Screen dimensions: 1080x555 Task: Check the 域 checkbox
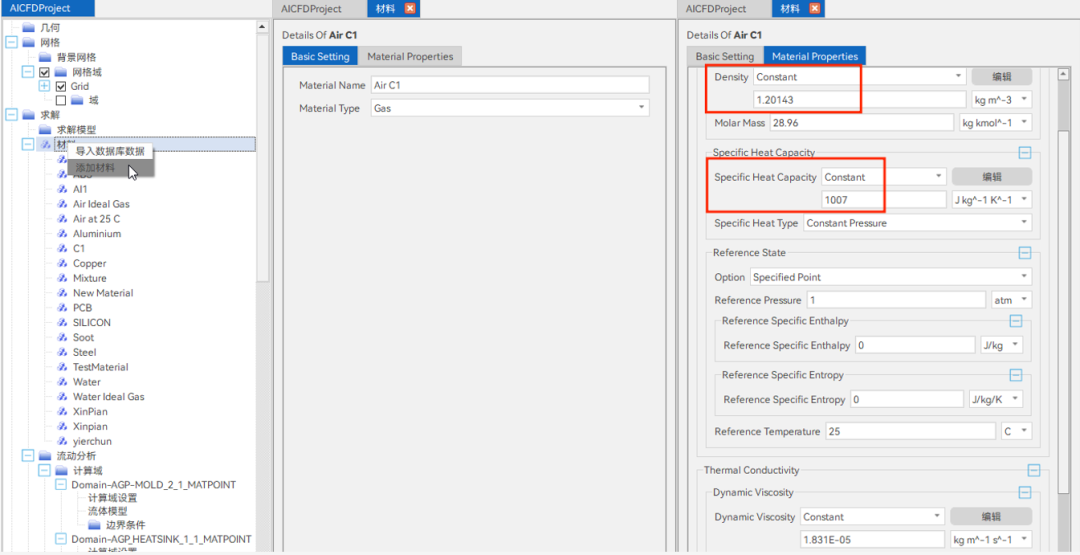pos(61,101)
